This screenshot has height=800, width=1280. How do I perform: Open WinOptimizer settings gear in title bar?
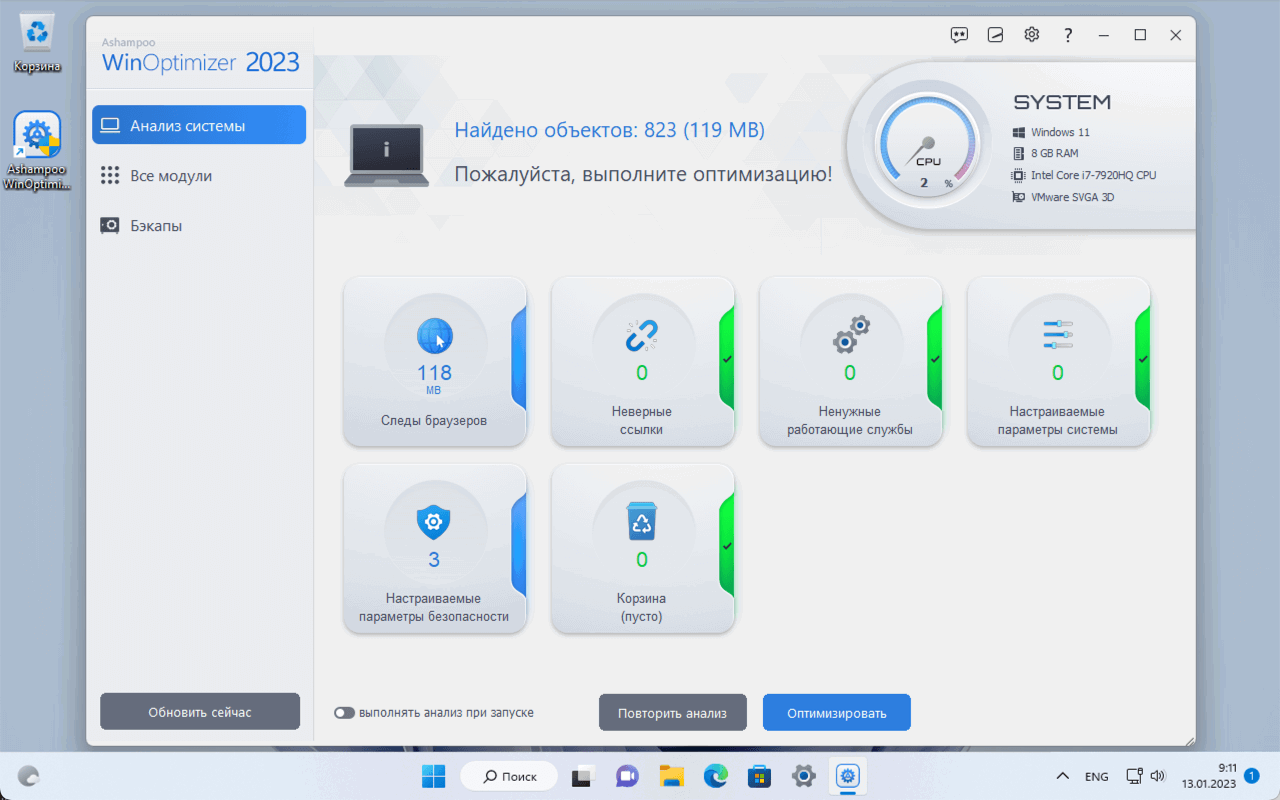(1031, 35)
